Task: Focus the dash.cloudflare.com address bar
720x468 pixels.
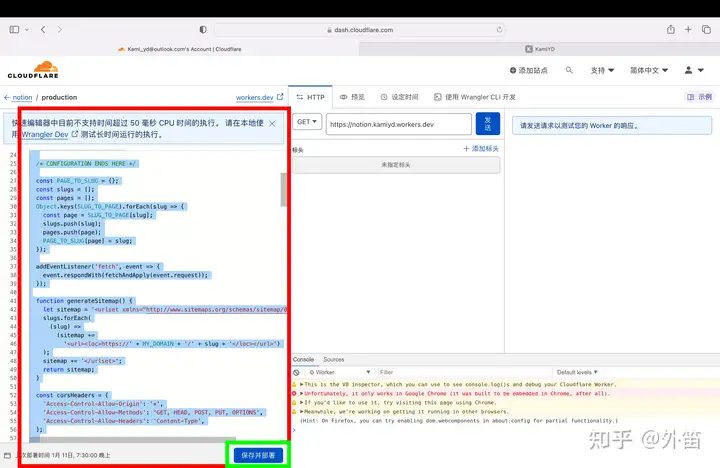Action: tap(360, 30)
